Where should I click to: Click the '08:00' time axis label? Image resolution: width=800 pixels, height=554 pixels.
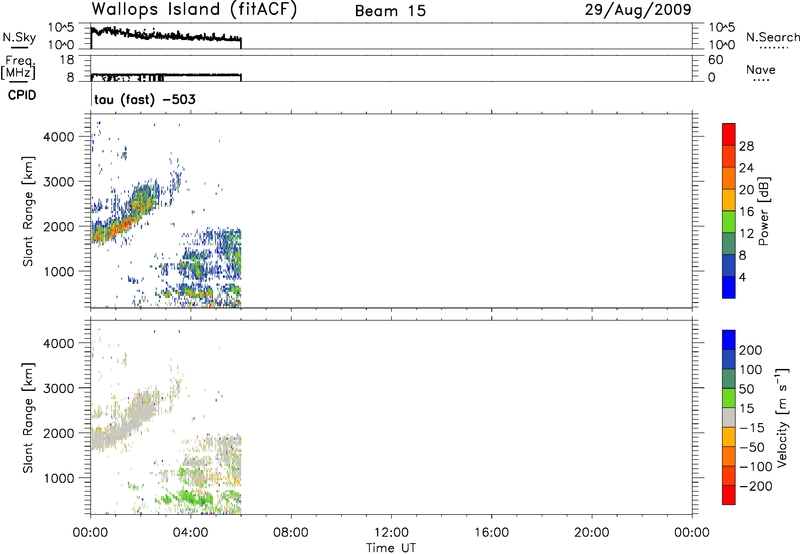point(291,533)
